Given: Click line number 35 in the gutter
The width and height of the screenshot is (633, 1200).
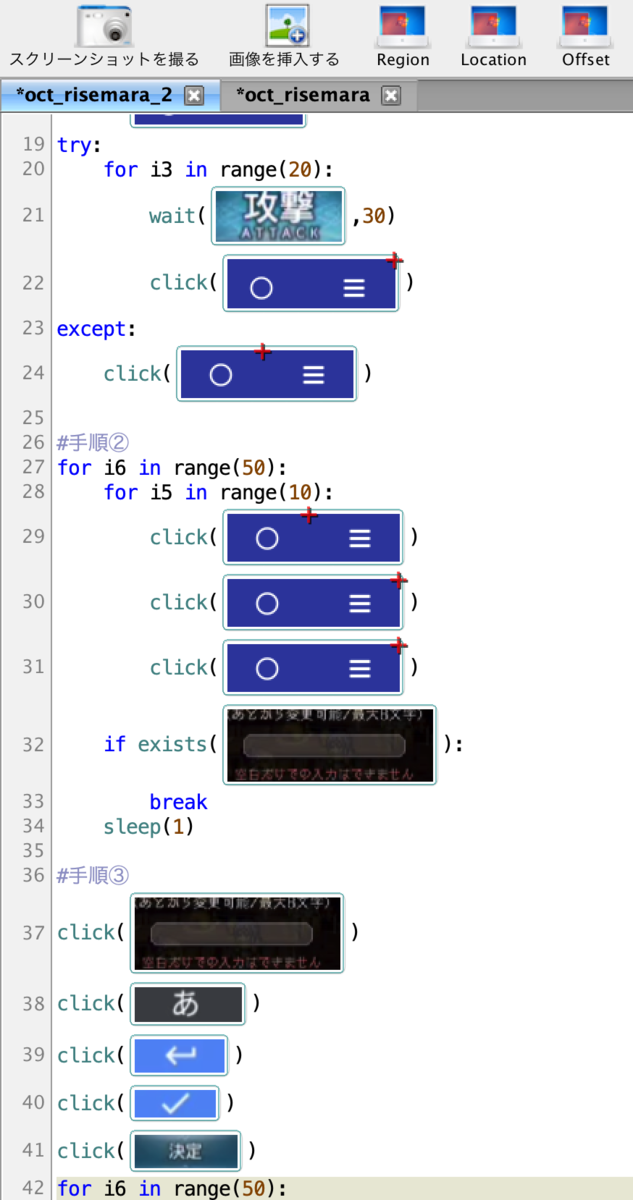Looking at the screenshot, I should 33,851.
